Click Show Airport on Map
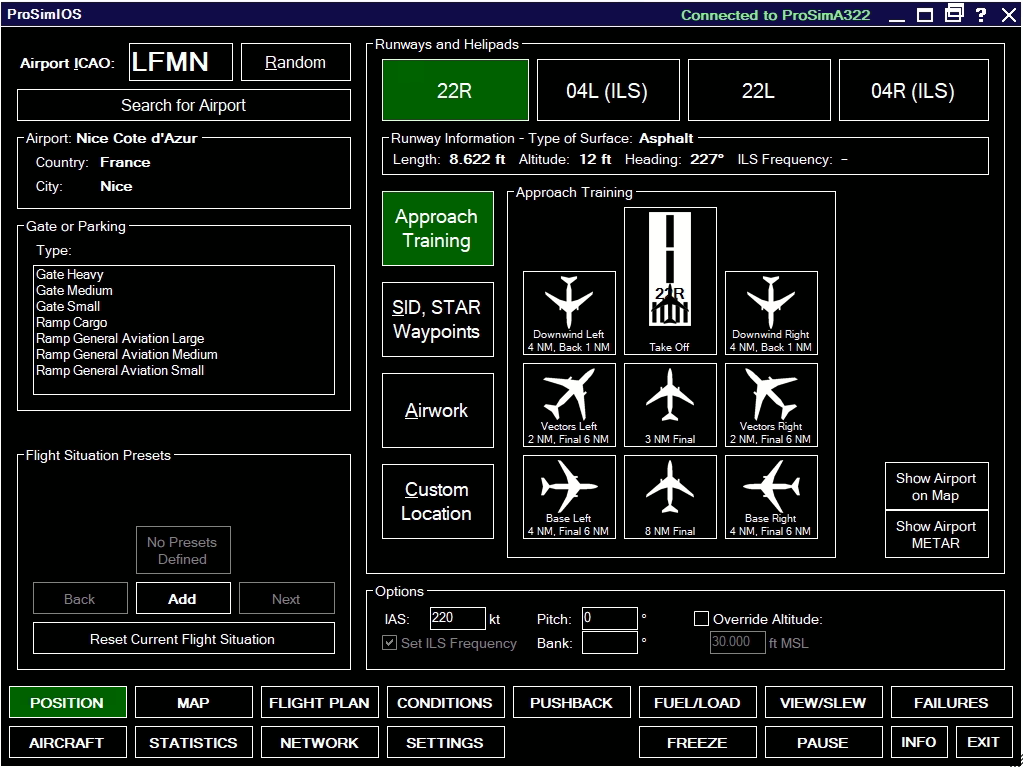 (936, 487)
